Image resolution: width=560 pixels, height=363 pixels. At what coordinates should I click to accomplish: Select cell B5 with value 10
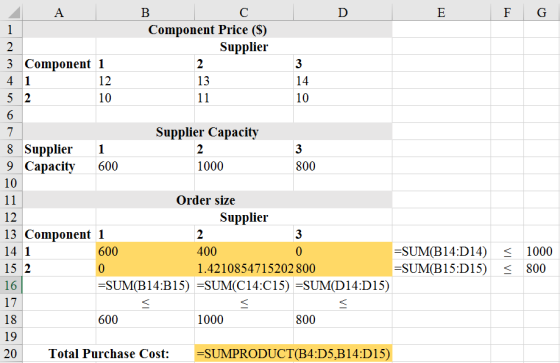145,98
